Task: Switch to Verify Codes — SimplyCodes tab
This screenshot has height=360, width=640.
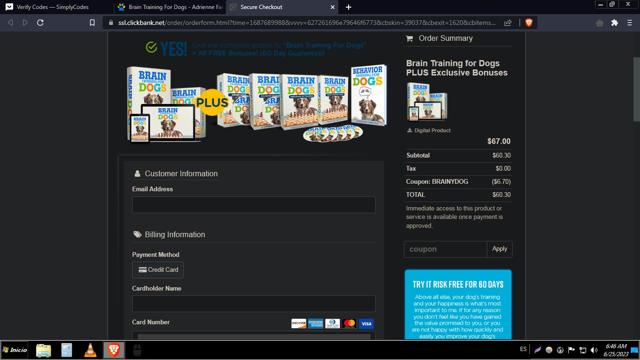Action: 52,7
